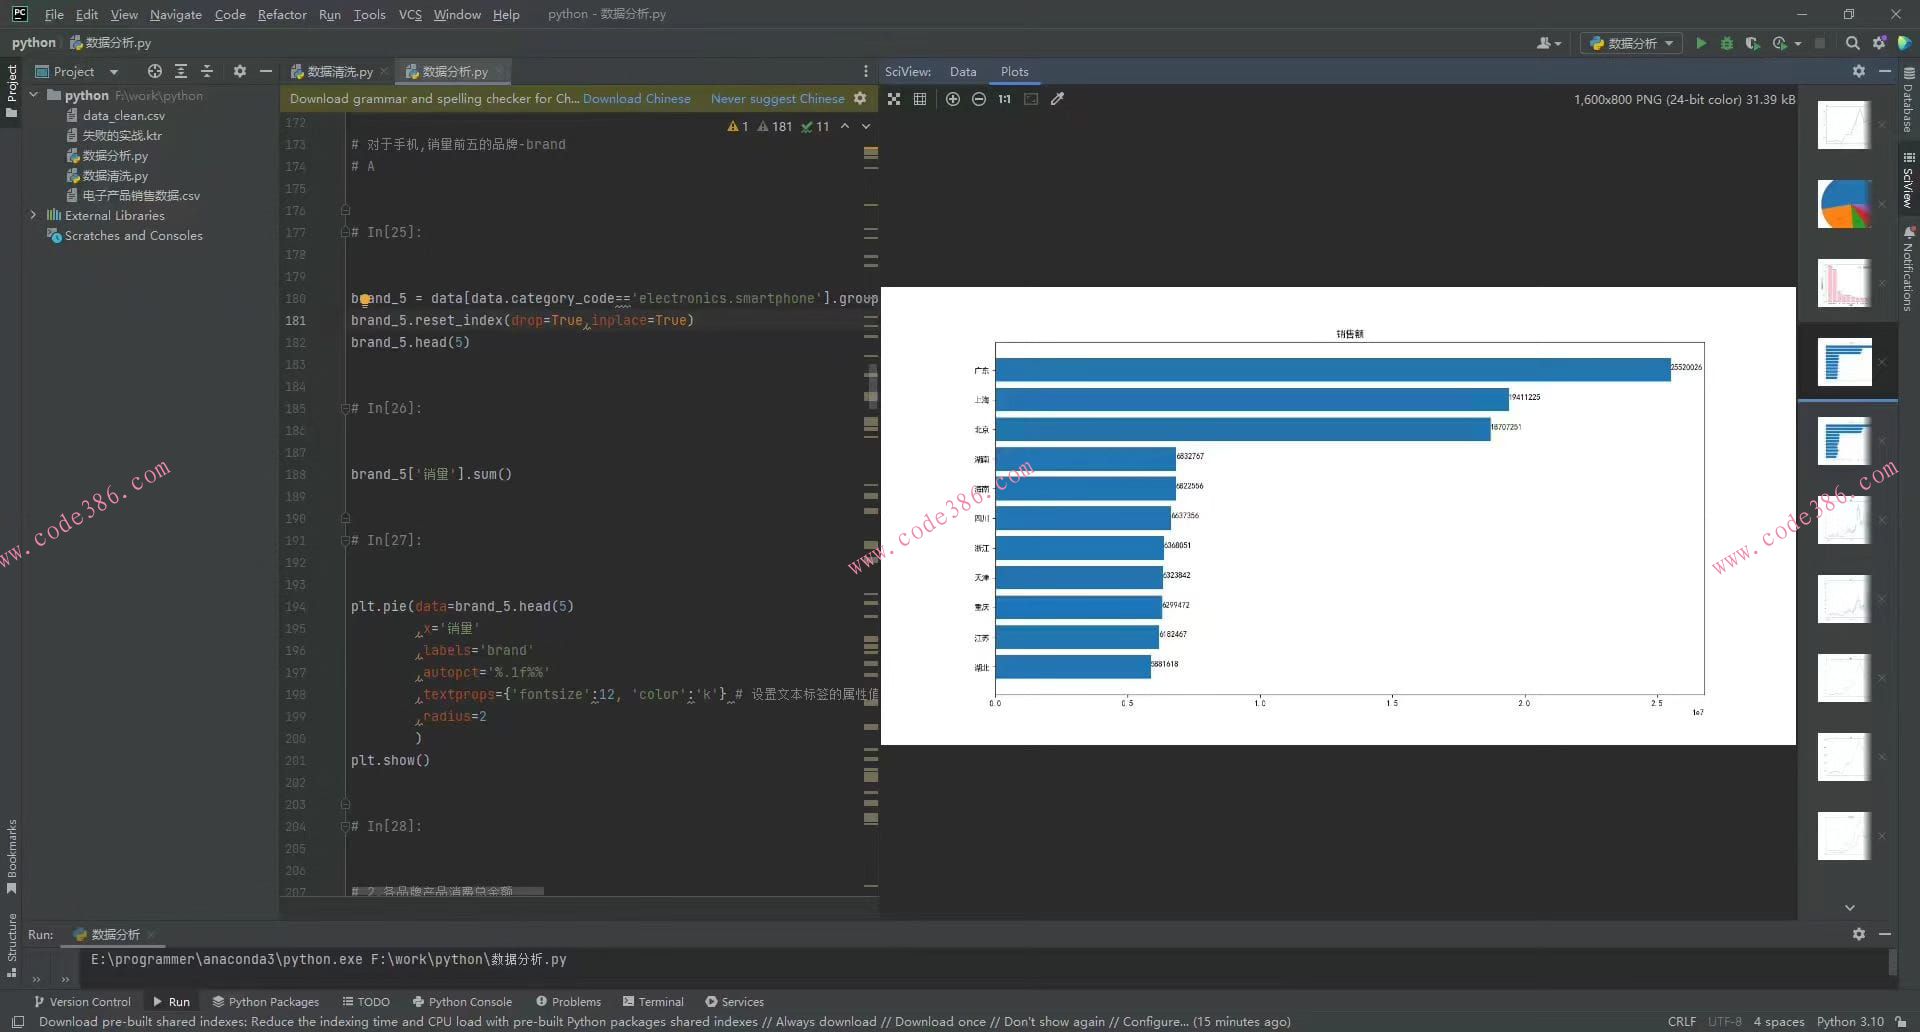Zoom in on the plot image

(x=952, y=99)
